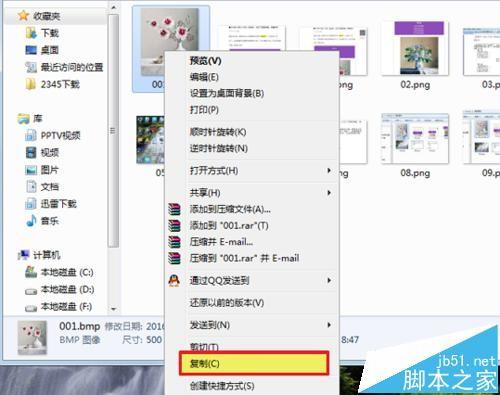The height and width of the screenshot is (395, 500).
Task: Click the 08.png file name
Action: tap(415, 173)
